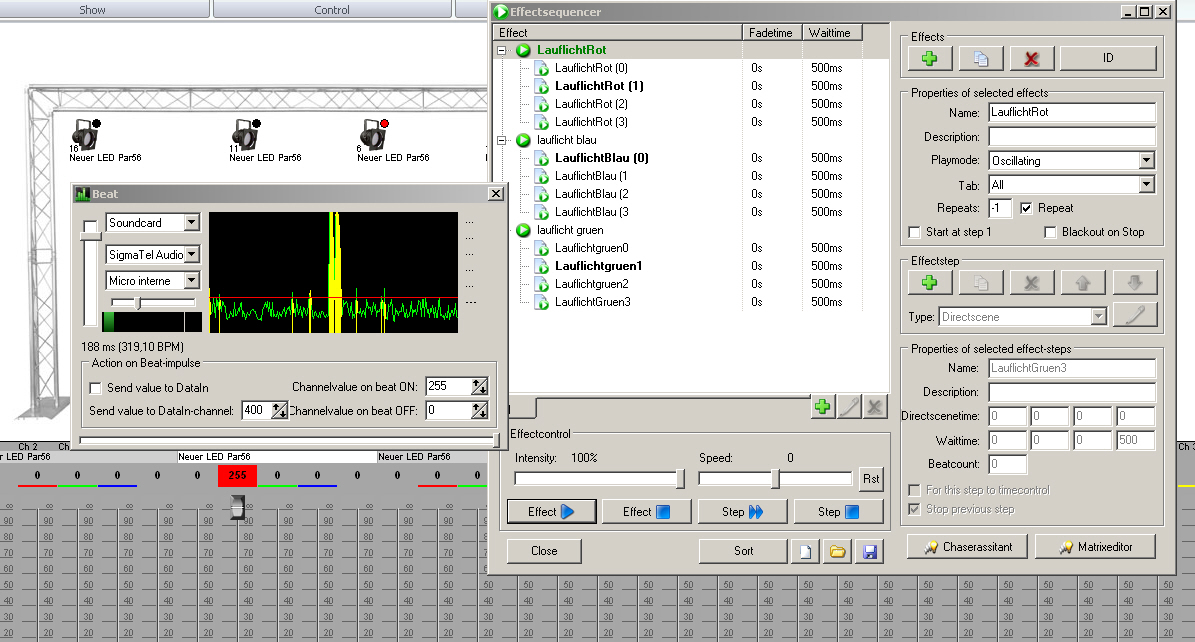Delete selected effect with red X
1195x642 pixels.
[x=1031, y=59]
